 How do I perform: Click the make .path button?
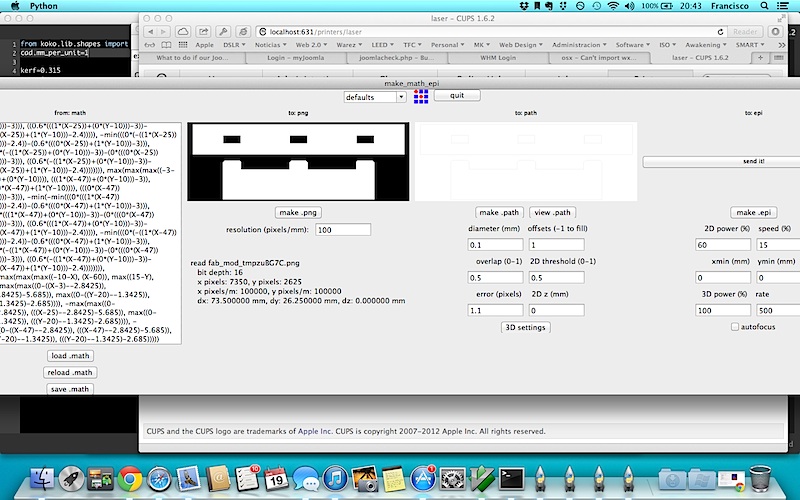499,212
